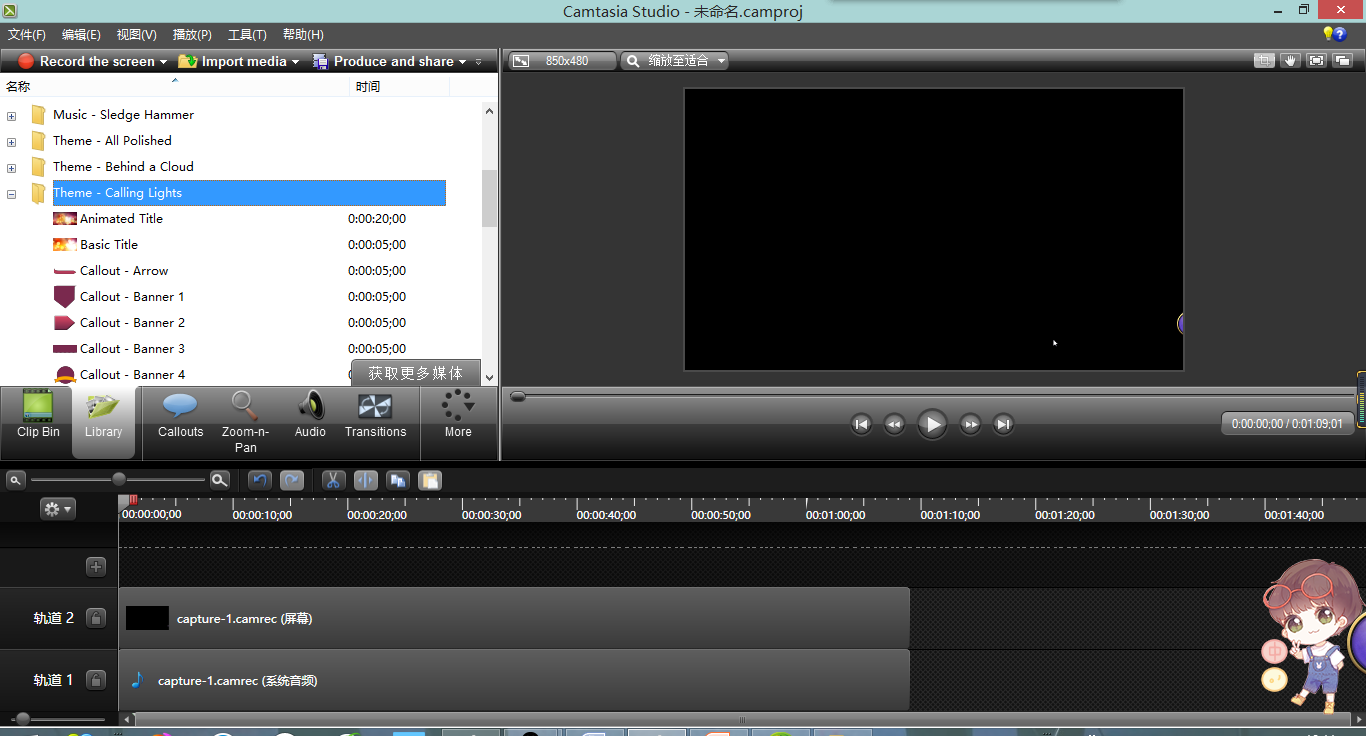Viewport: 1366px width, 736px height.
Task: Enable crop mode in preview toolbar
Action: pyautogui.click(x=1265, y=60)
